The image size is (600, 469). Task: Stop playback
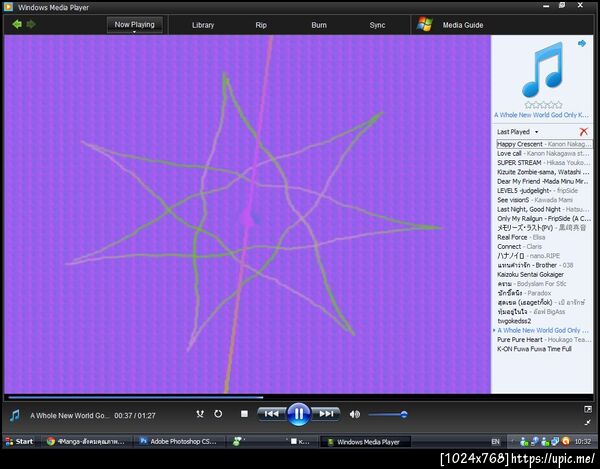click(244, 414)
